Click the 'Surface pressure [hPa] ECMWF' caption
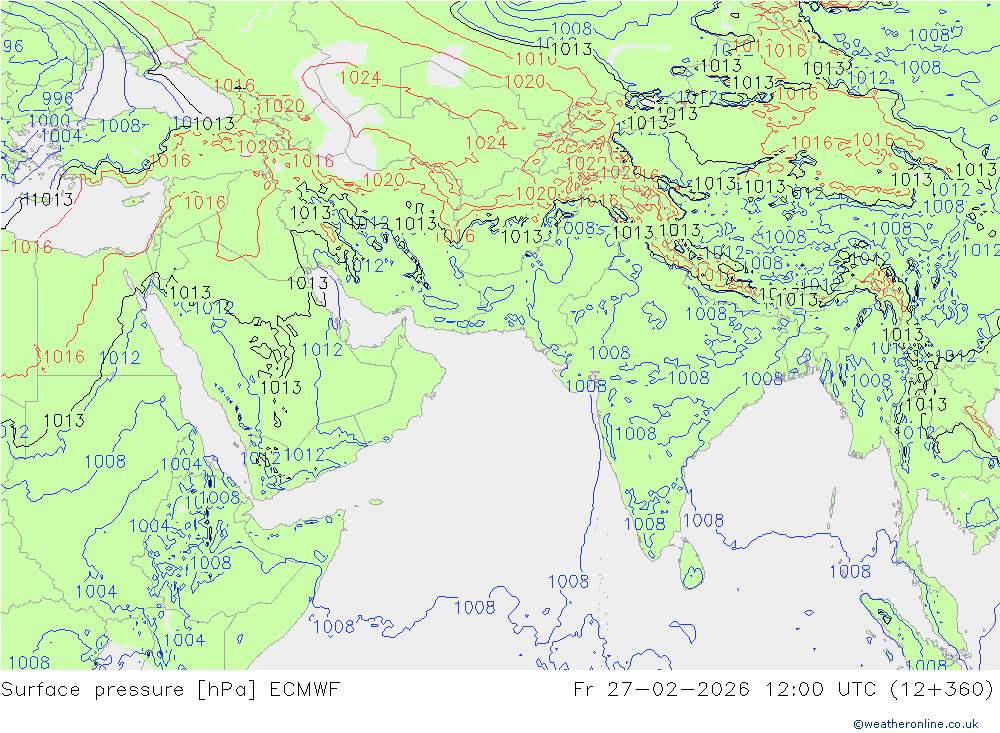This screenshot has width=1000, height=733. (170, 690)
